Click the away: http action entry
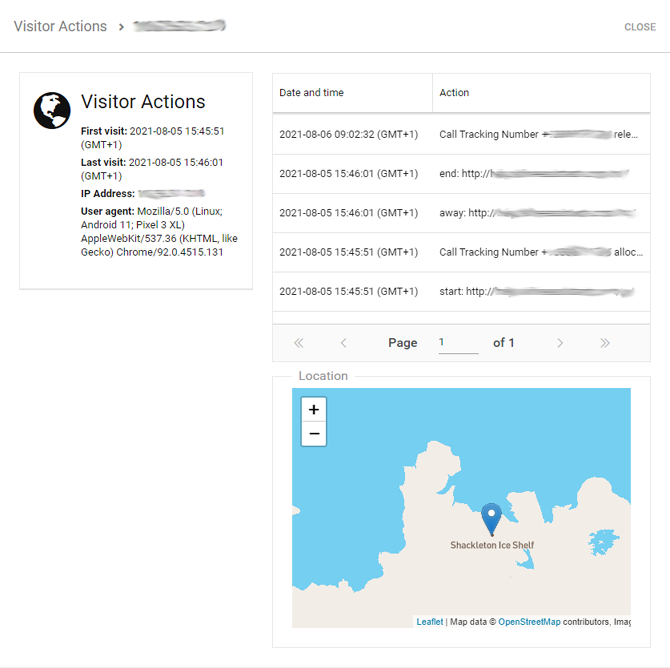Image resolution: width=670 pixels, height=668 pixels. coord(538,213)
